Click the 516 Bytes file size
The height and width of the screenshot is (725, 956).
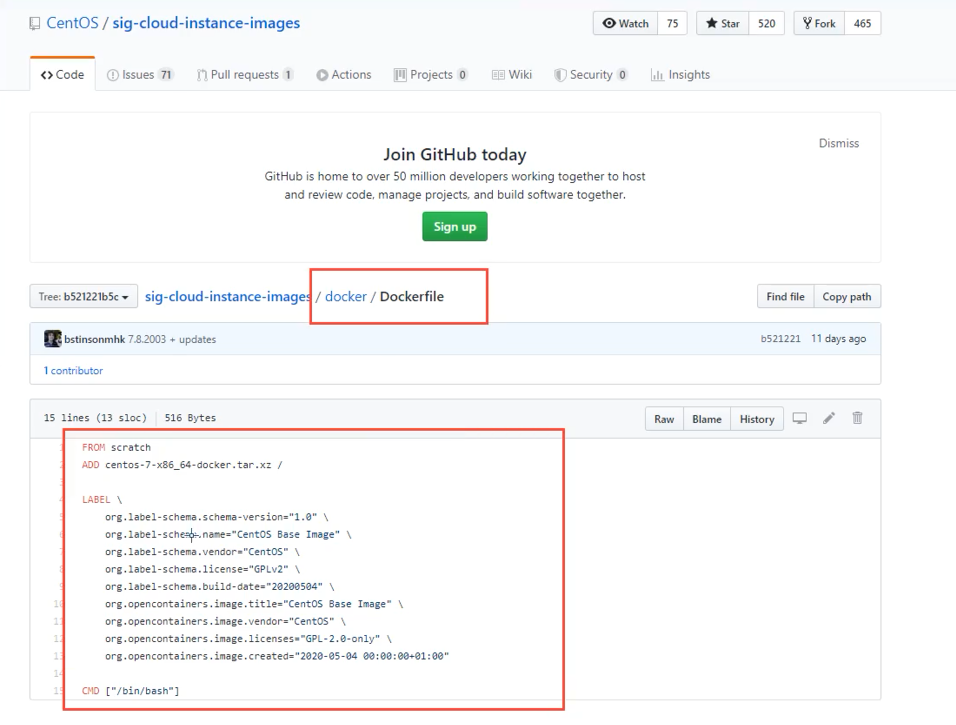tap(190, 418)
